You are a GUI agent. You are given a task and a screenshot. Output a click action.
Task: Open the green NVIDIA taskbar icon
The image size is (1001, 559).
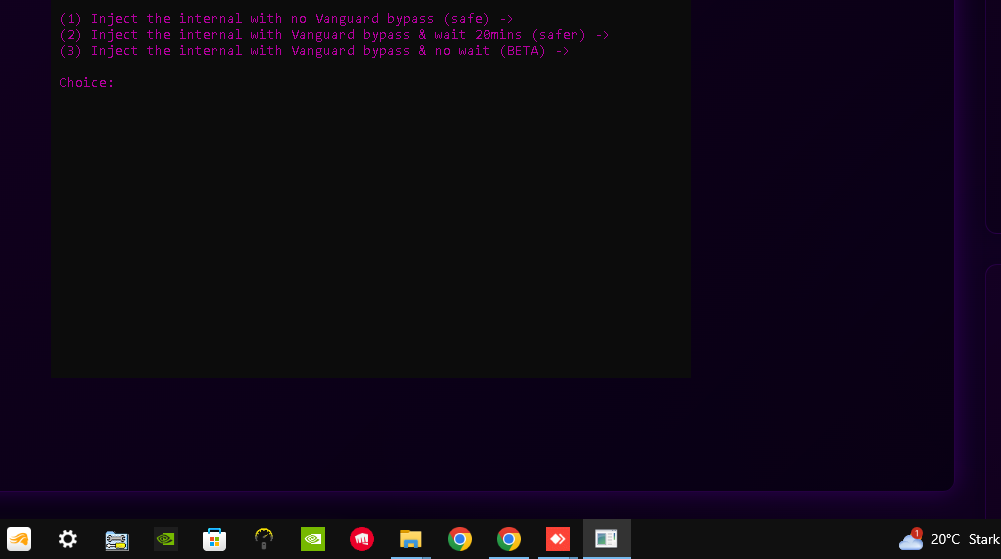tap(313, 539)
